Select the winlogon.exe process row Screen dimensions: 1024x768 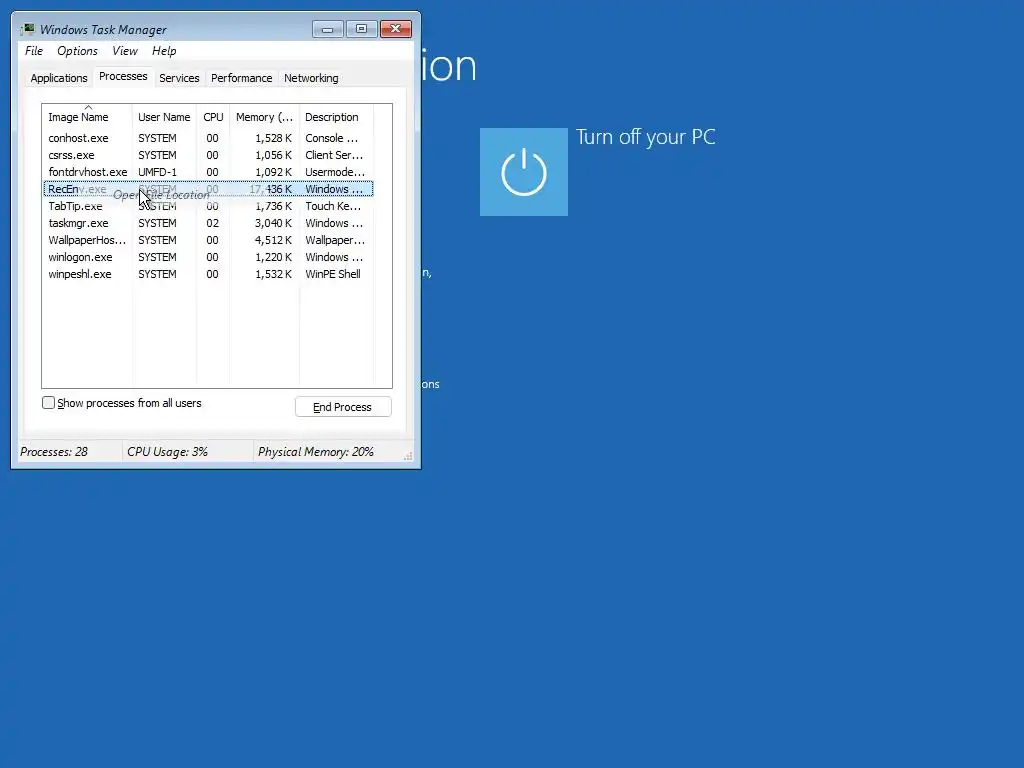pyautogui.click(x=208, y=257)
